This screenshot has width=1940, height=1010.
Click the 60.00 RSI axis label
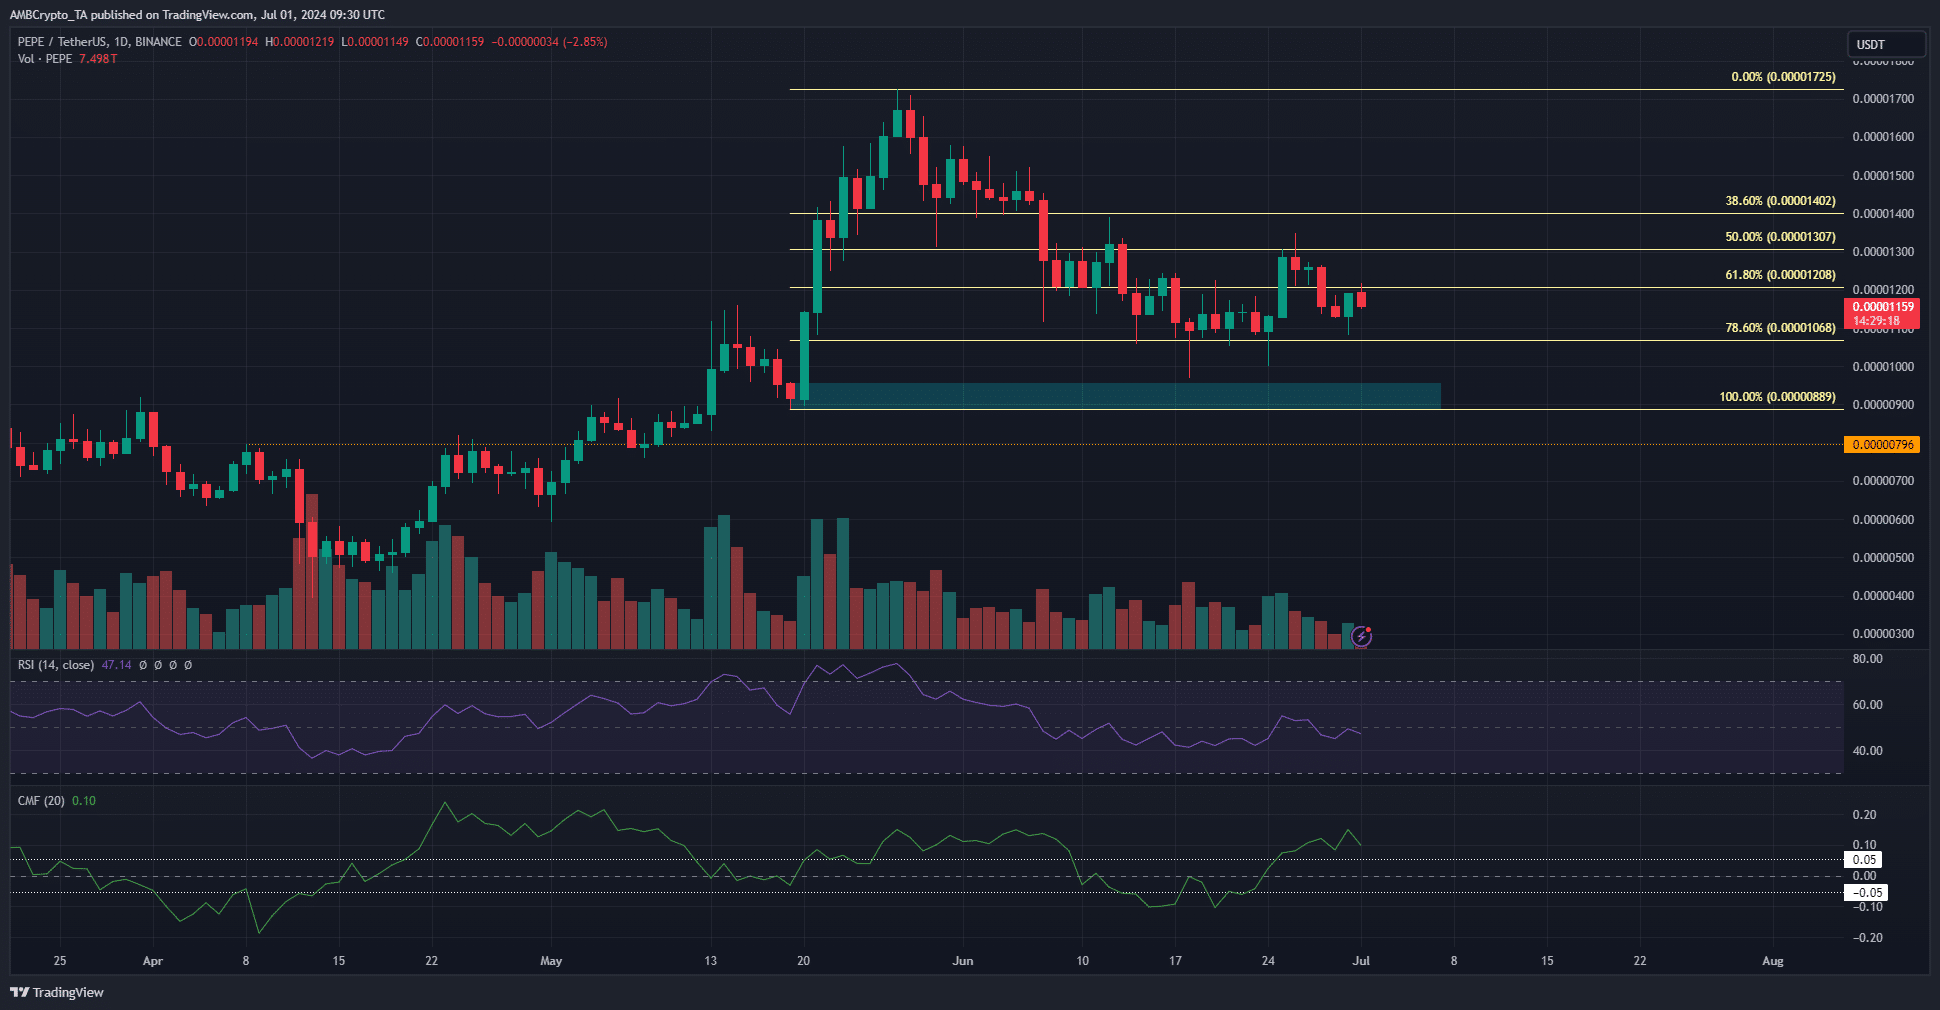click(x=1867, y=705)
